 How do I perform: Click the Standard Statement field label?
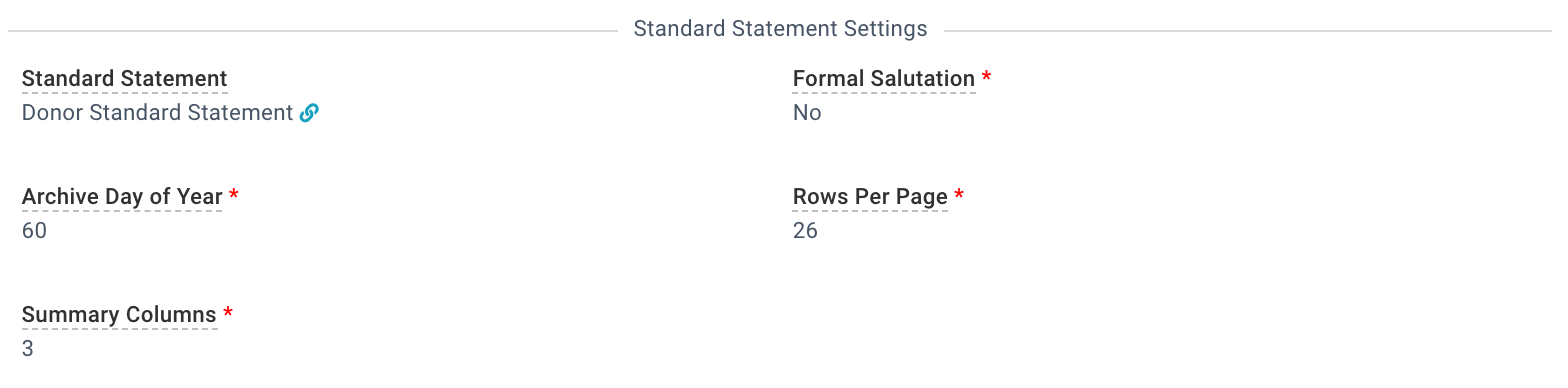click(124, 79)
